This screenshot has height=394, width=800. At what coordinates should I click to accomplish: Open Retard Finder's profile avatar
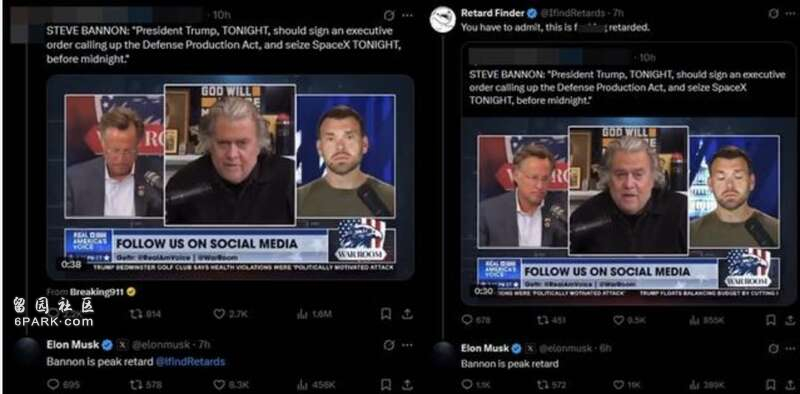coord(442,20)
